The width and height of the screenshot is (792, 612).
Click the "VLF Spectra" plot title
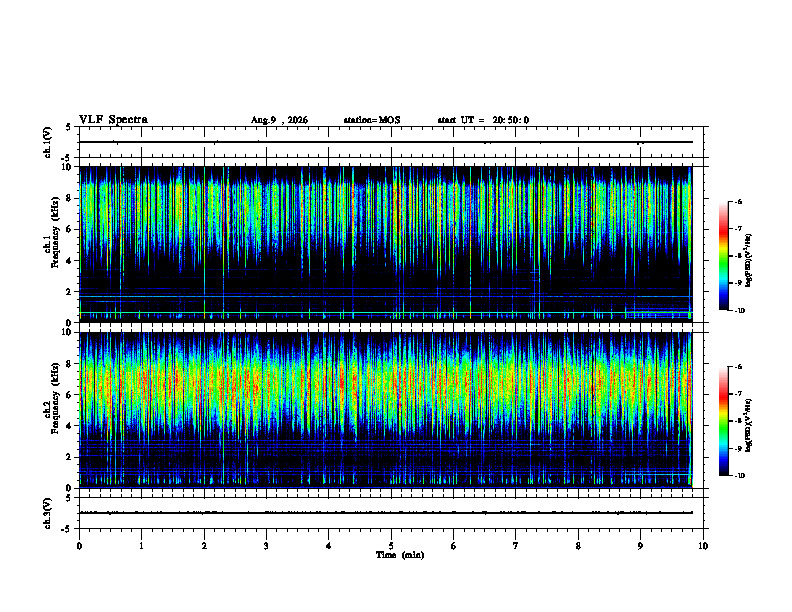coord(113,120)
